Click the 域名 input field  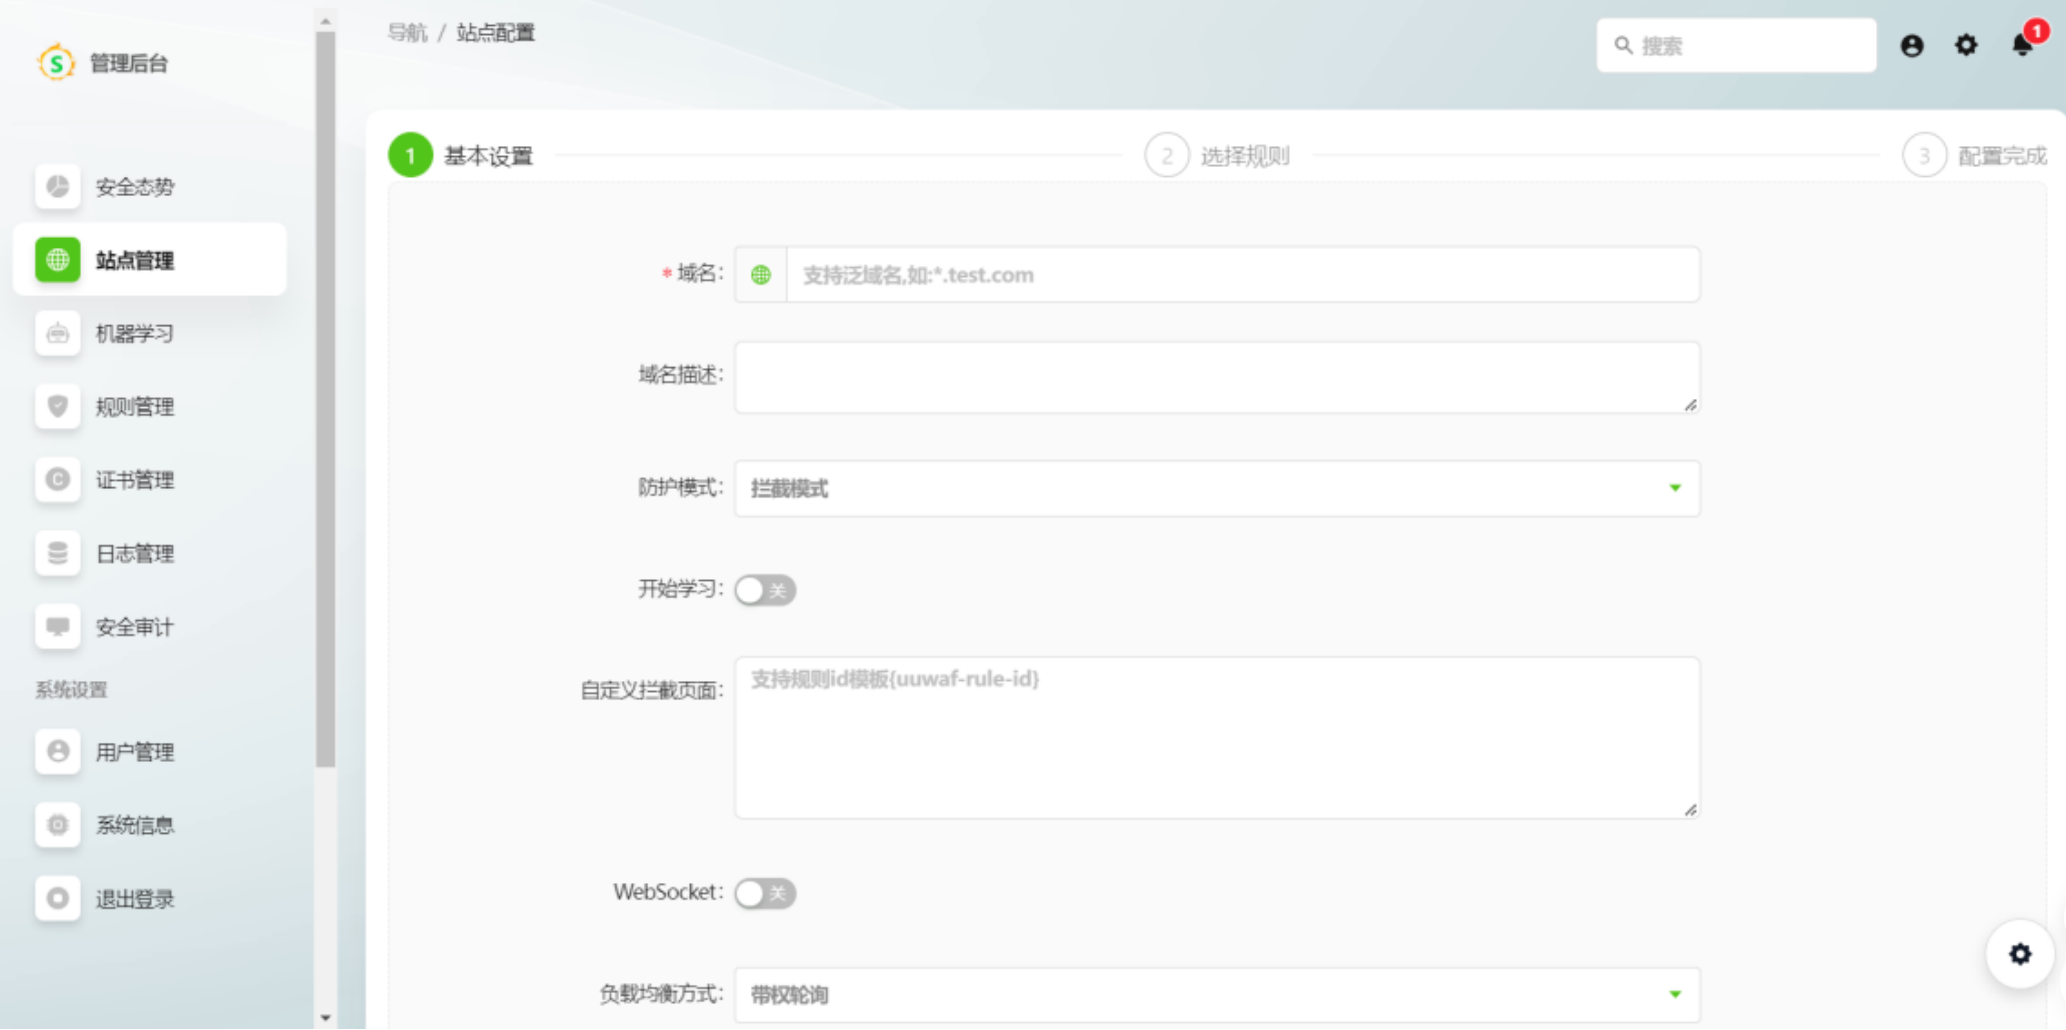click(1241, 275)
